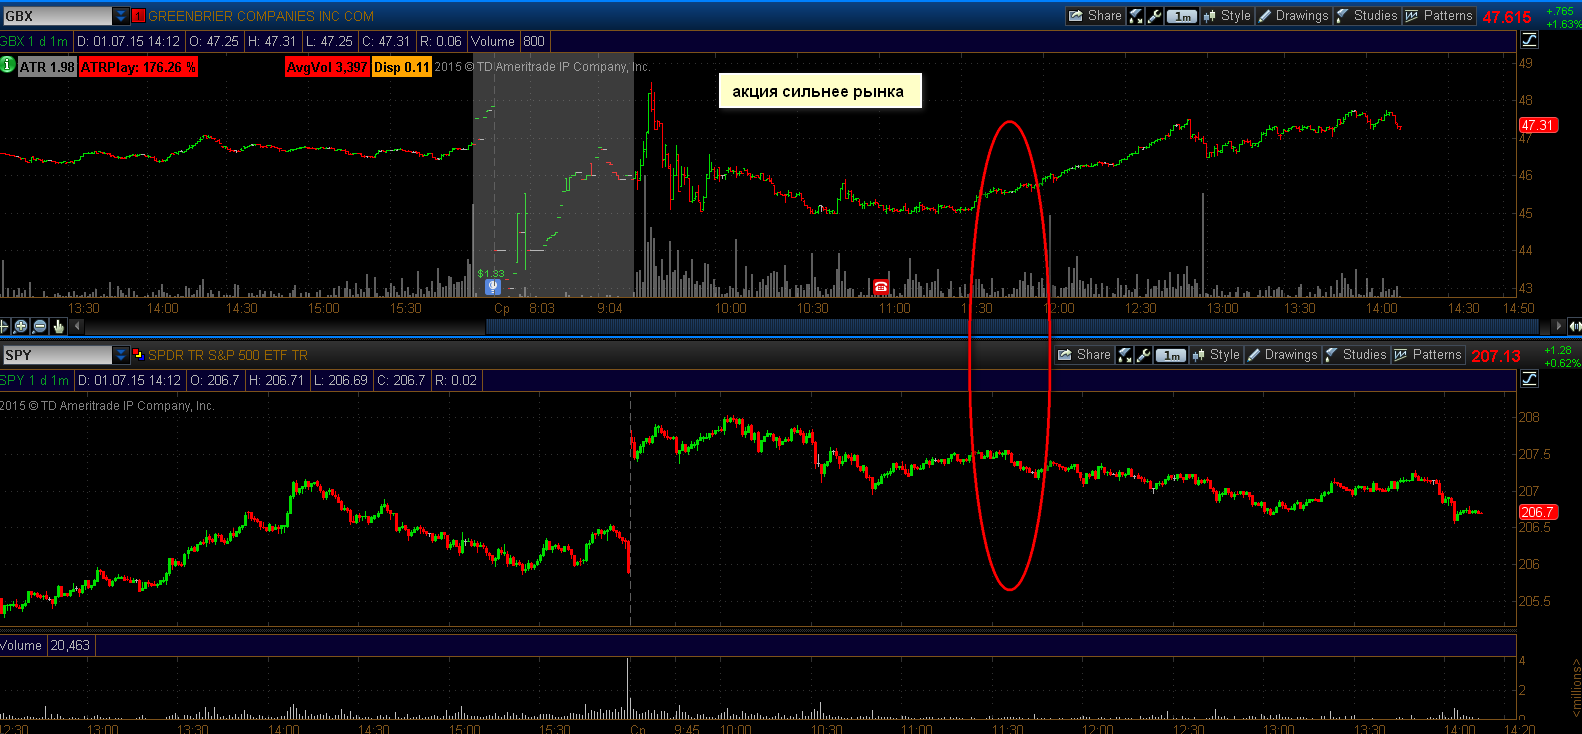Image resolution: width=1582 pixels, height=734 pixels.
Task: Click the SPY 1 d 1m label
Action: pyautogui.click(x=35, y=380)
